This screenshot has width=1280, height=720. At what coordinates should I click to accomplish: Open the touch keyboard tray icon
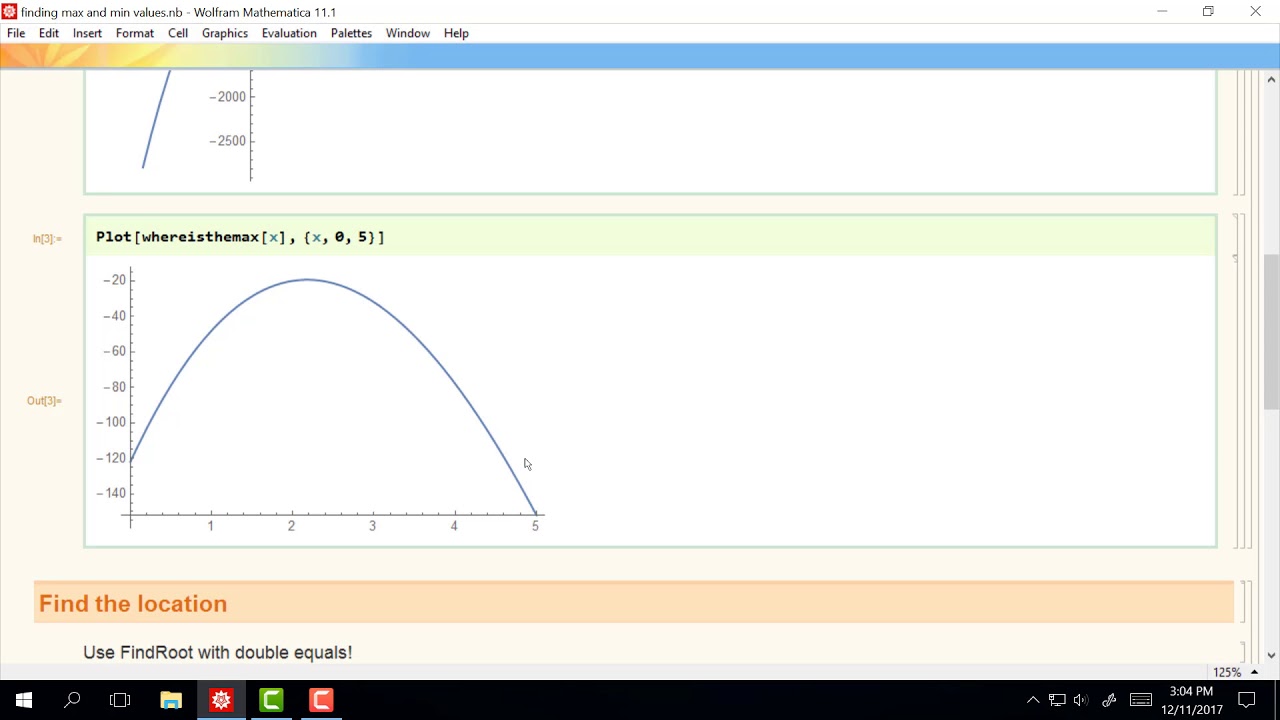[1141, 700]
